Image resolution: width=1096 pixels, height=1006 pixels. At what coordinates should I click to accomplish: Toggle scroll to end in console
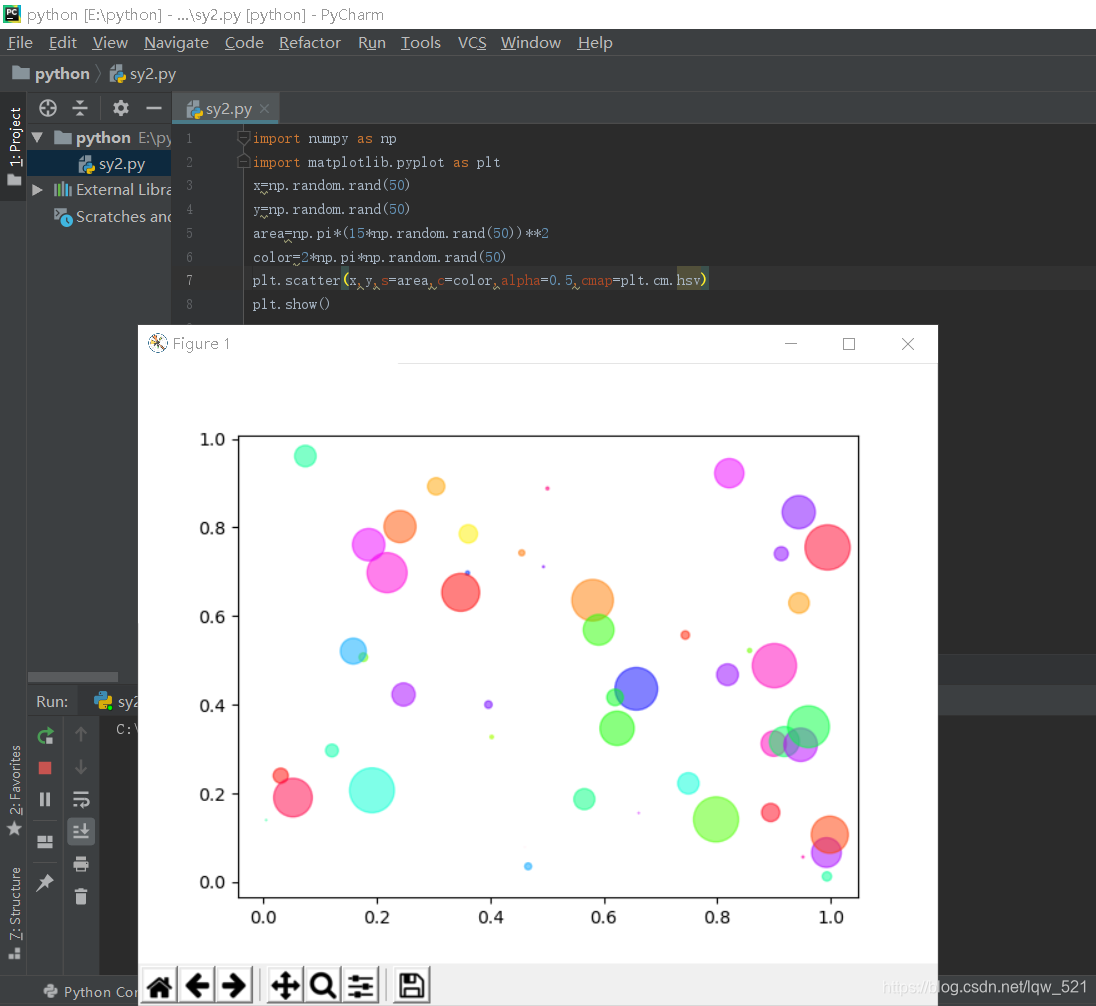(x=81, y=831)
